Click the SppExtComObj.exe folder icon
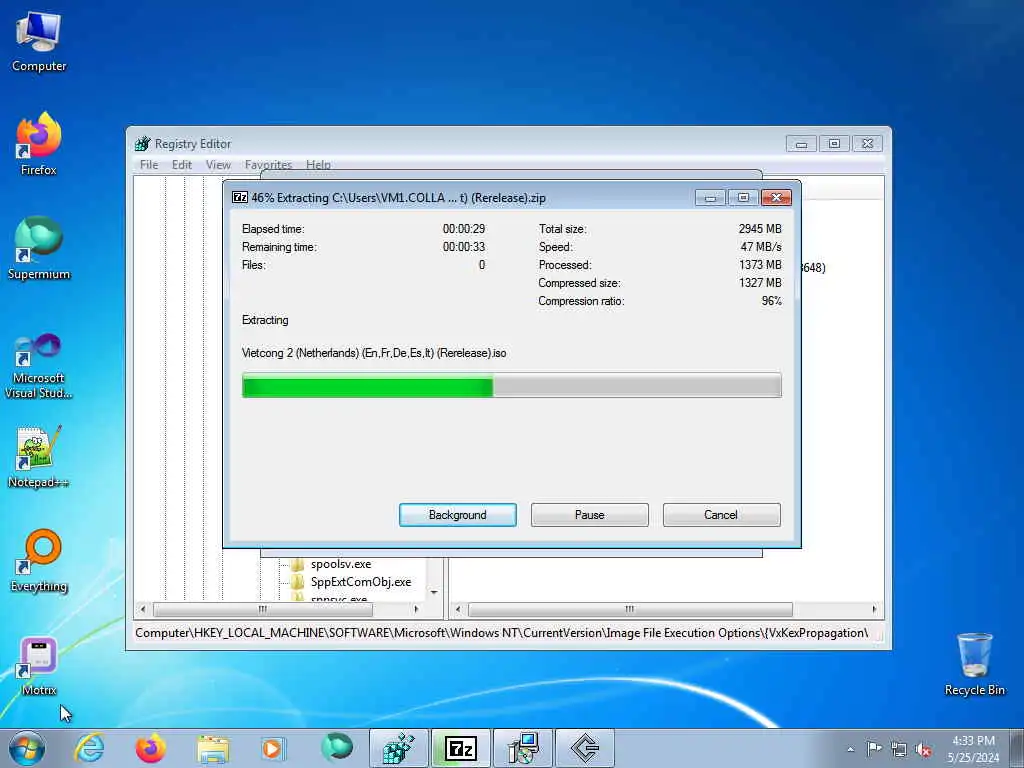Viewport: 1024px width, 768px height. click(x=298, y=582)
